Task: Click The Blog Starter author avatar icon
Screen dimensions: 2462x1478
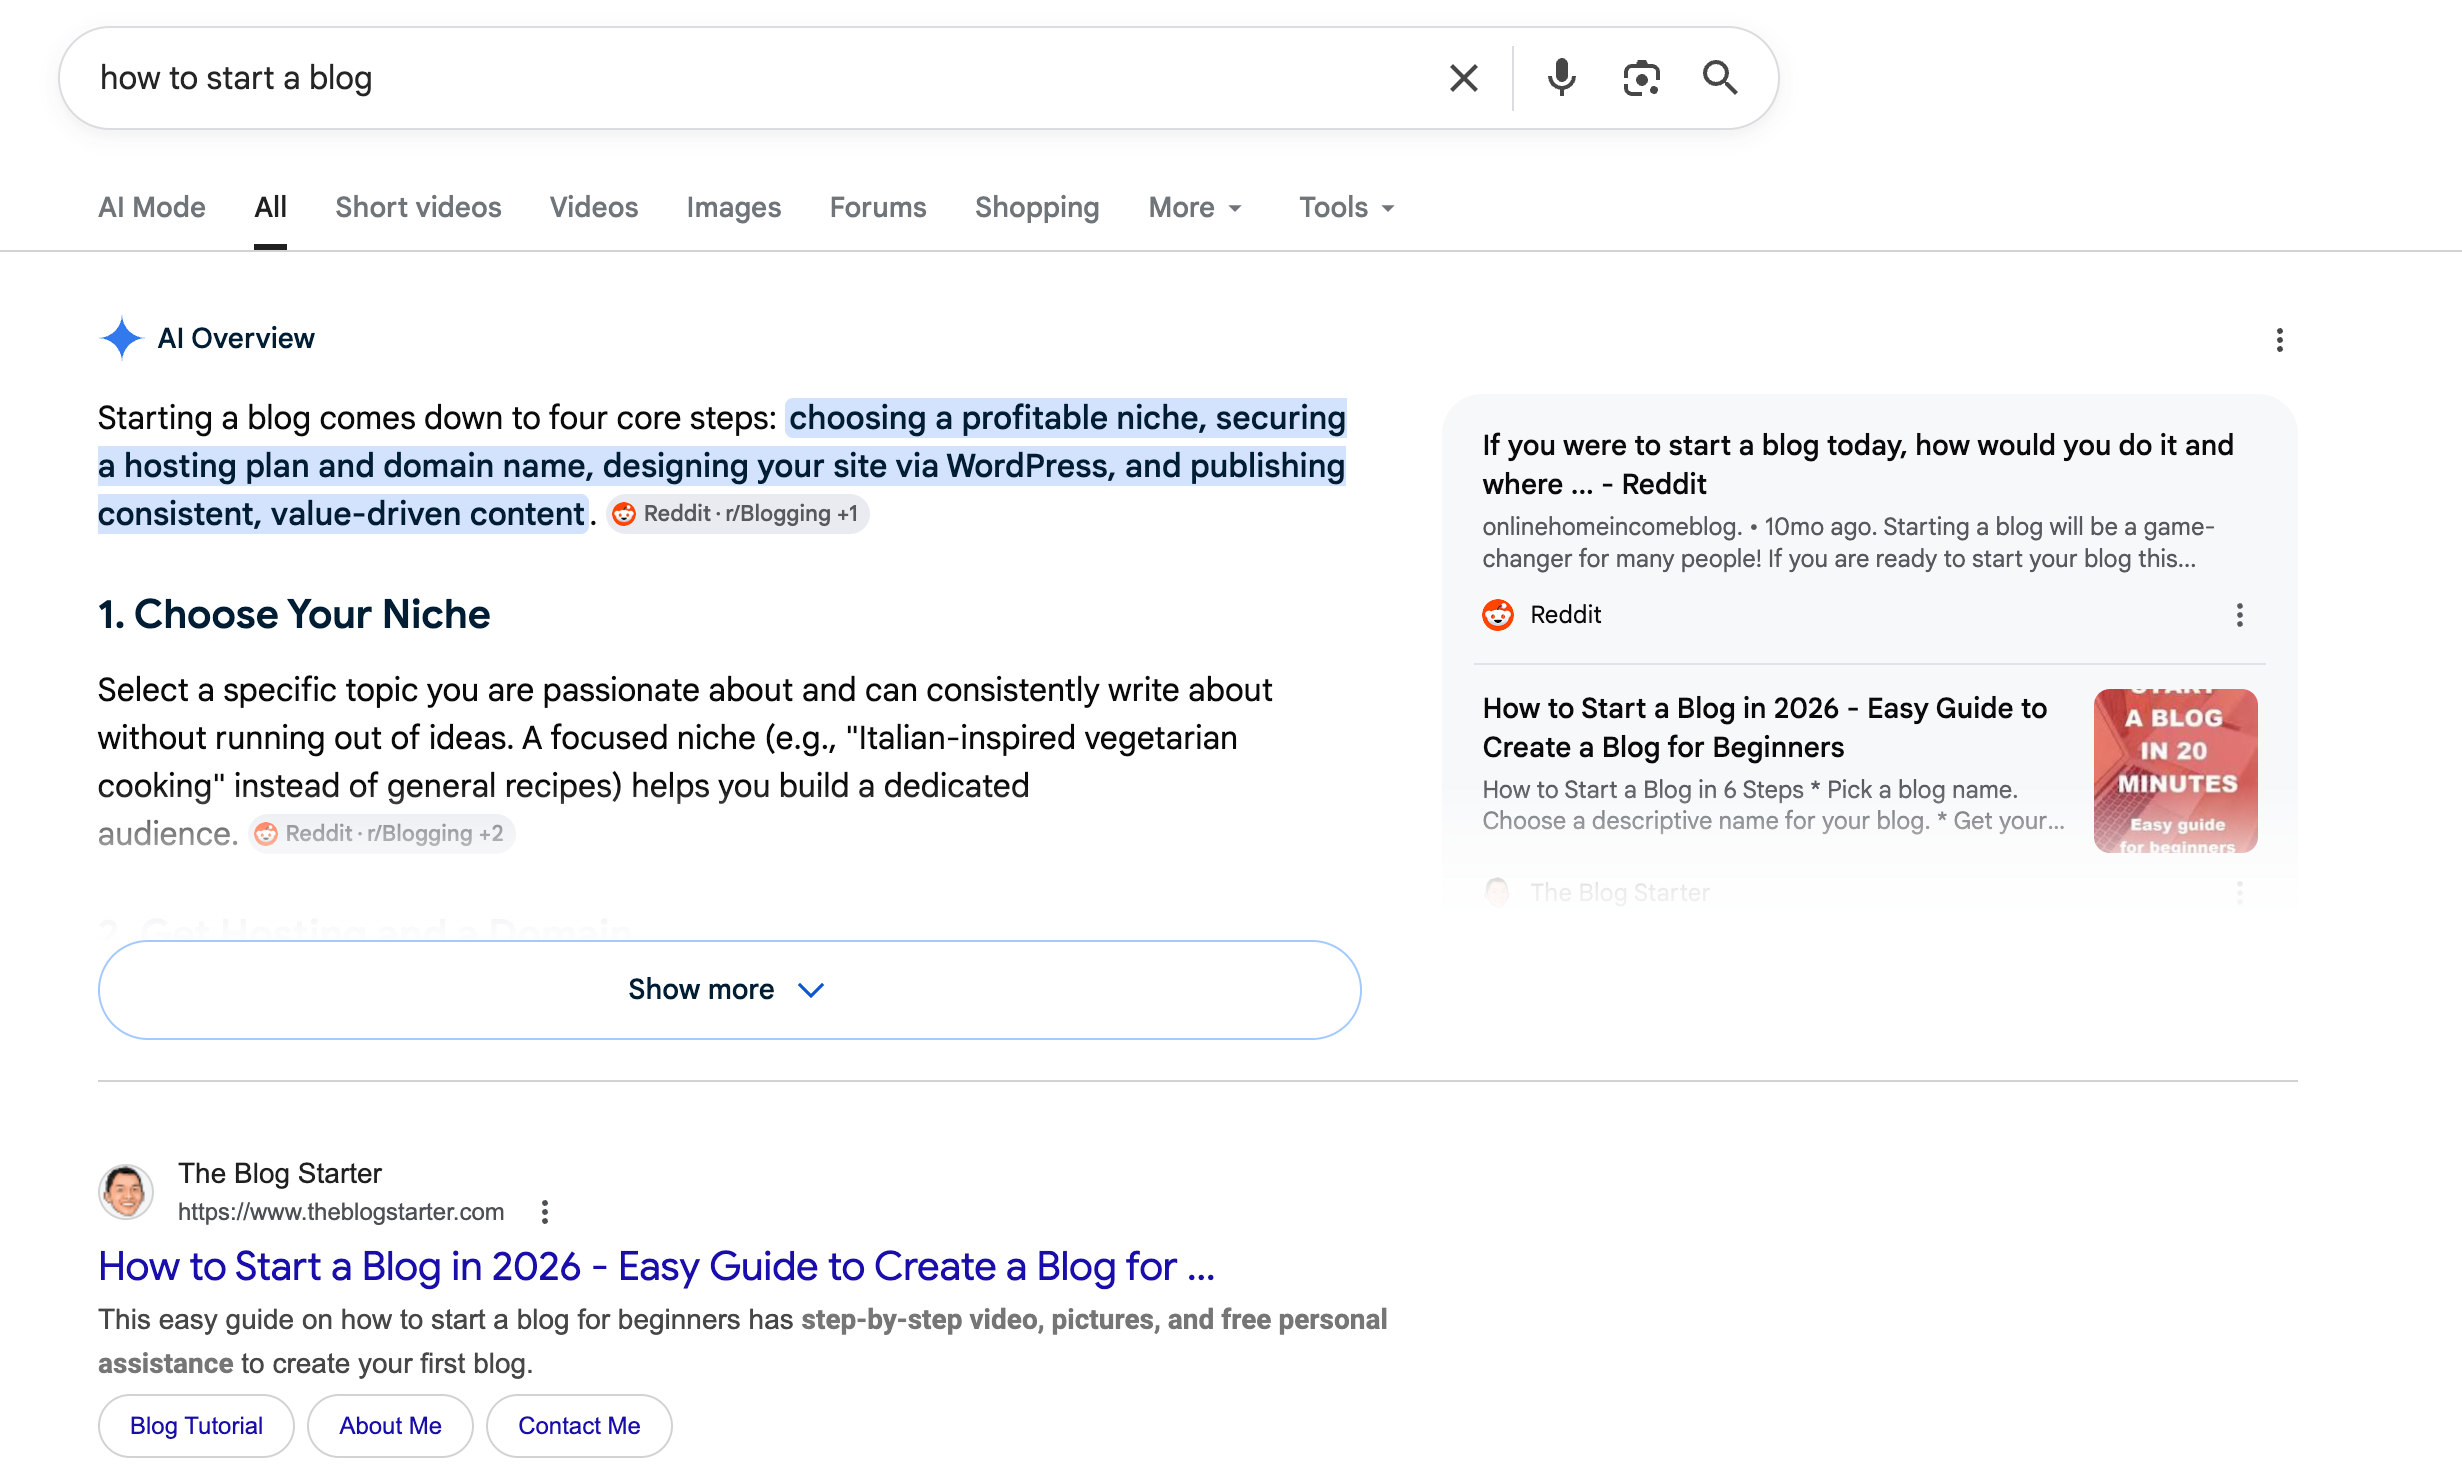Action: (126, 1191)
